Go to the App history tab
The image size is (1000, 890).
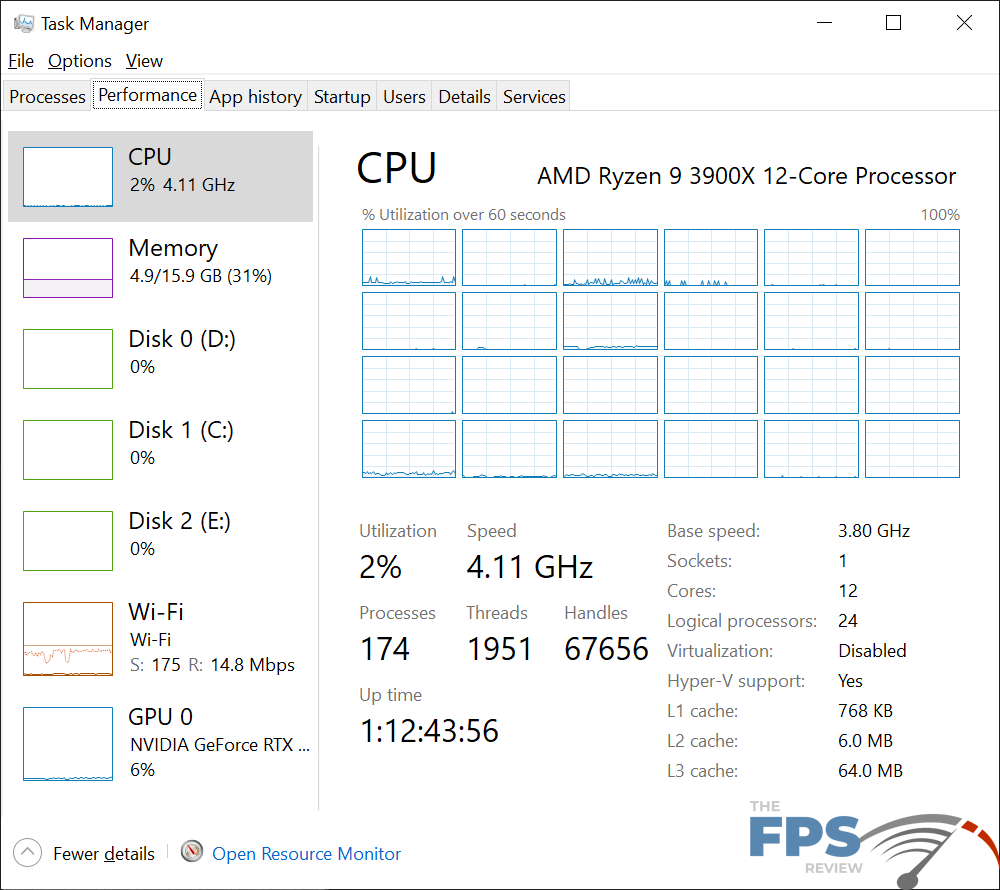click(255, 96)
